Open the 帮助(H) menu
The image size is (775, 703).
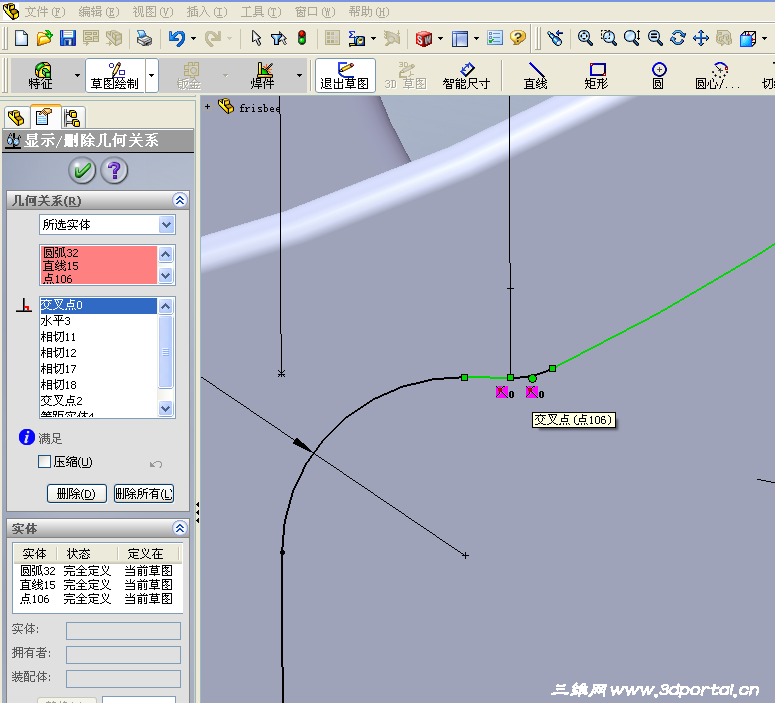click(x=369, y=11)
